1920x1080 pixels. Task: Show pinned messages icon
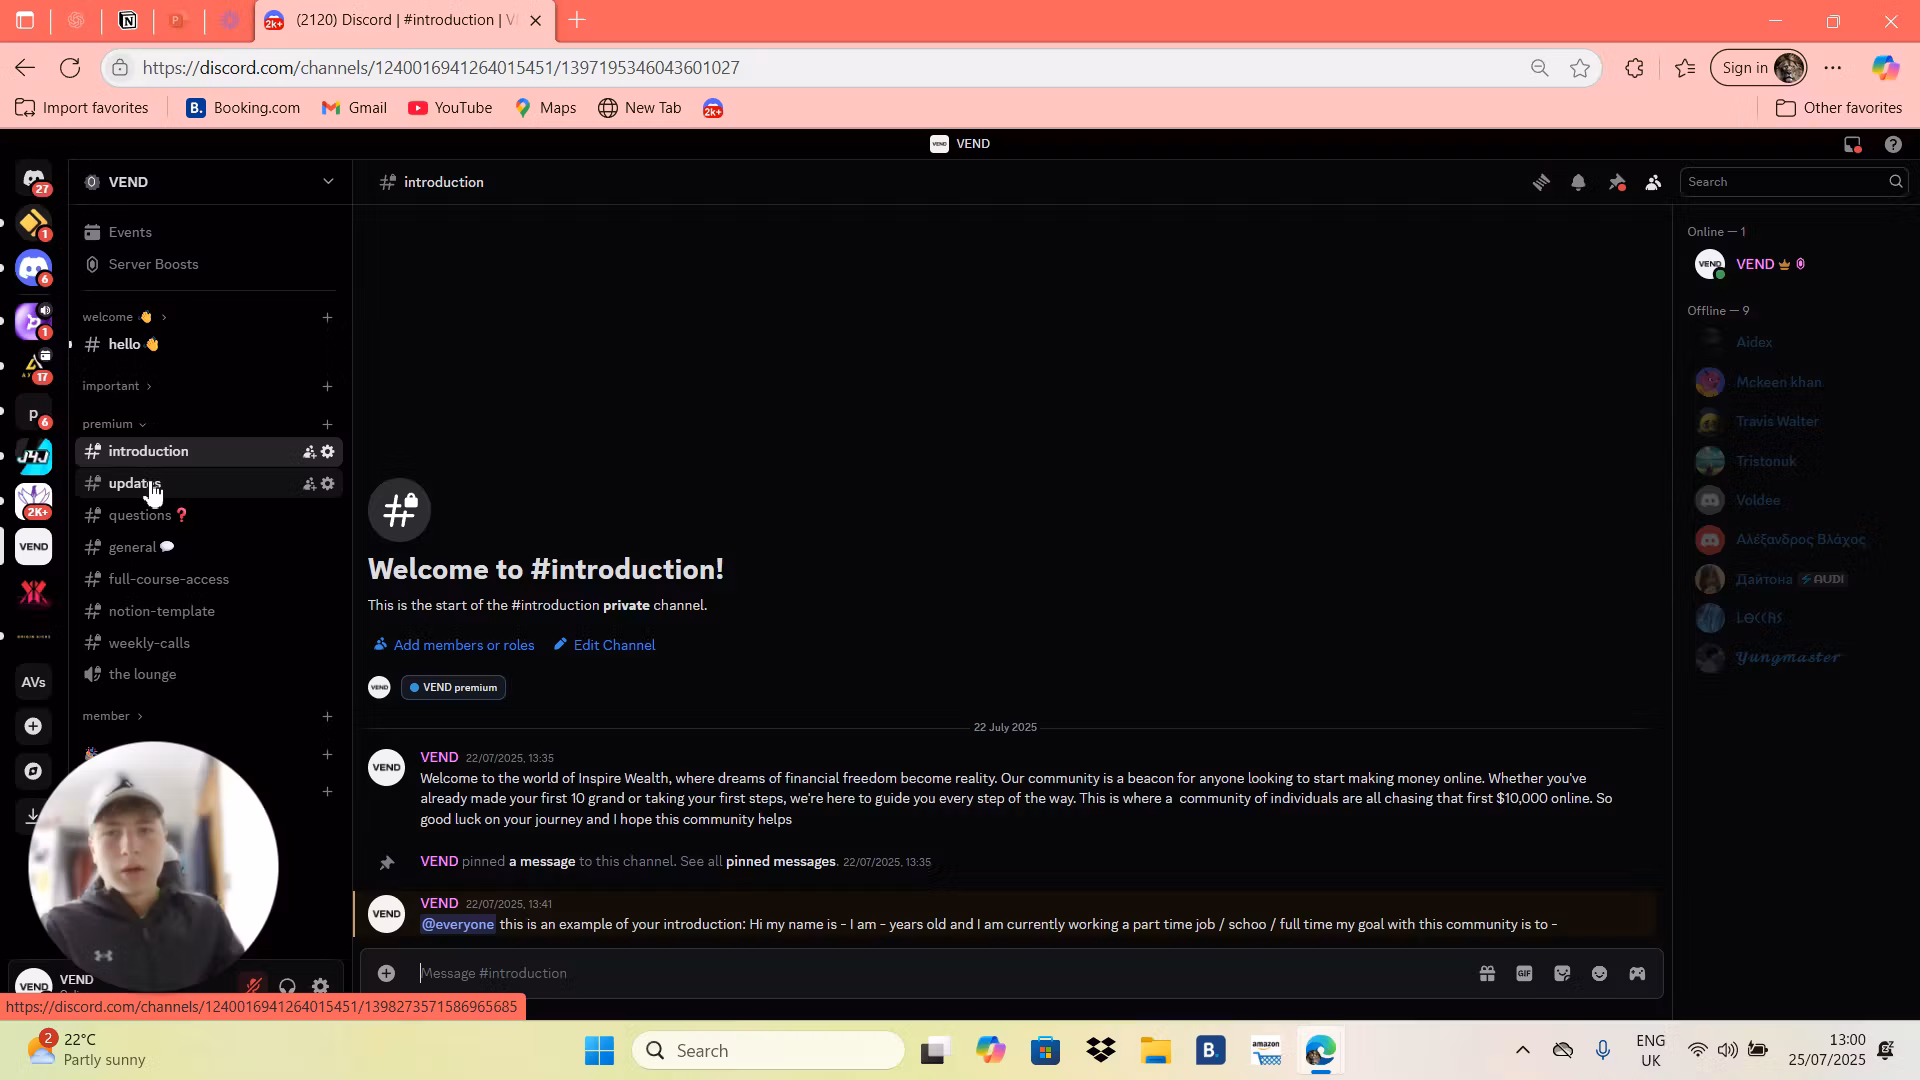coord(1616,182)
